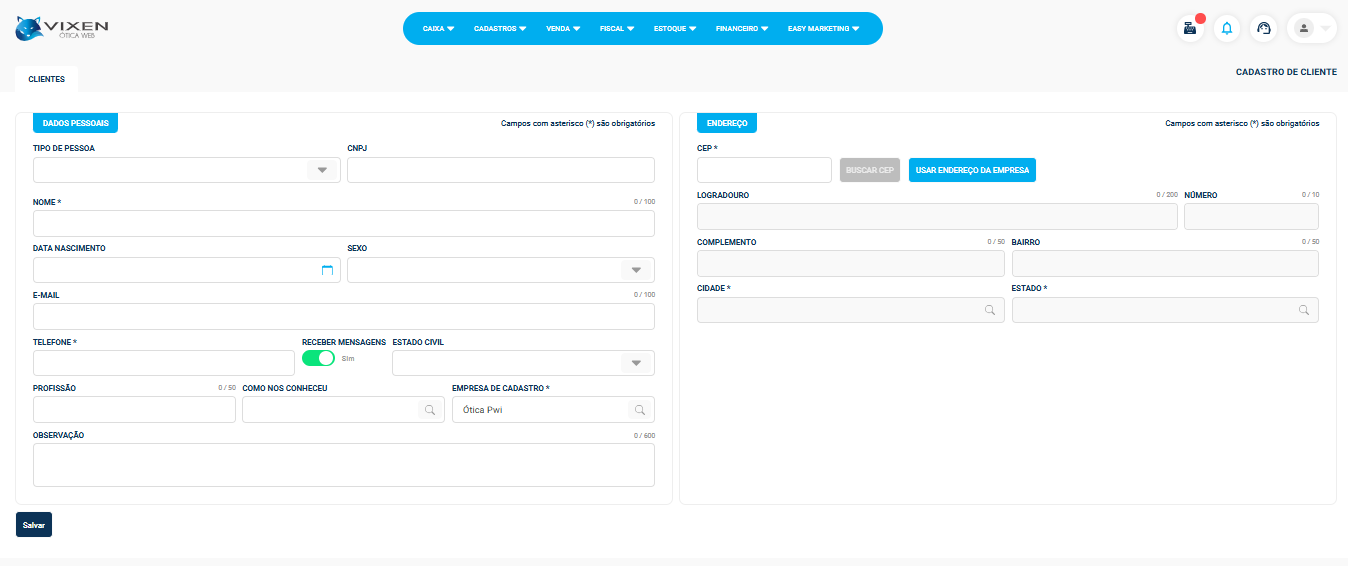Toggle the Receber Mensagens switch

tap(318, 358)
